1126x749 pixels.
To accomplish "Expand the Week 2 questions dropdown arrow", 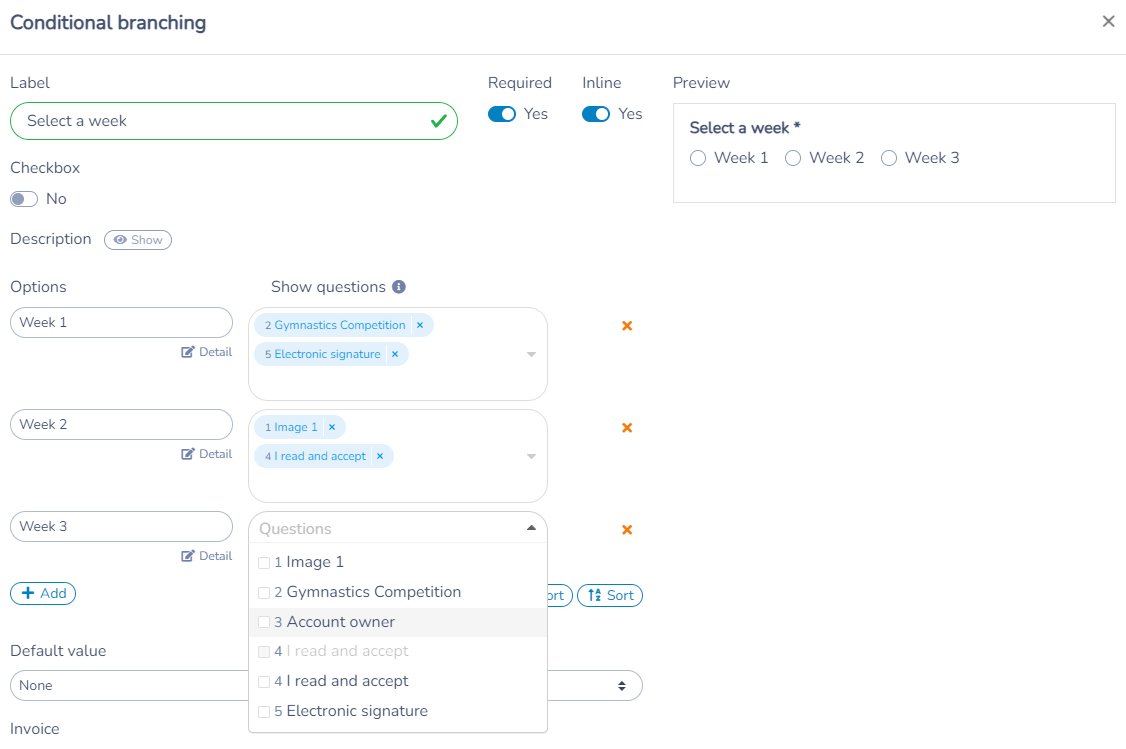I will [x=531, y=456].
